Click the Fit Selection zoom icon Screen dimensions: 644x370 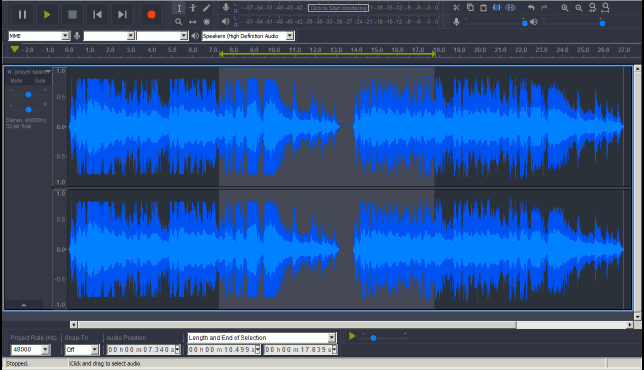pyautogui.click(x=592, y=8)
